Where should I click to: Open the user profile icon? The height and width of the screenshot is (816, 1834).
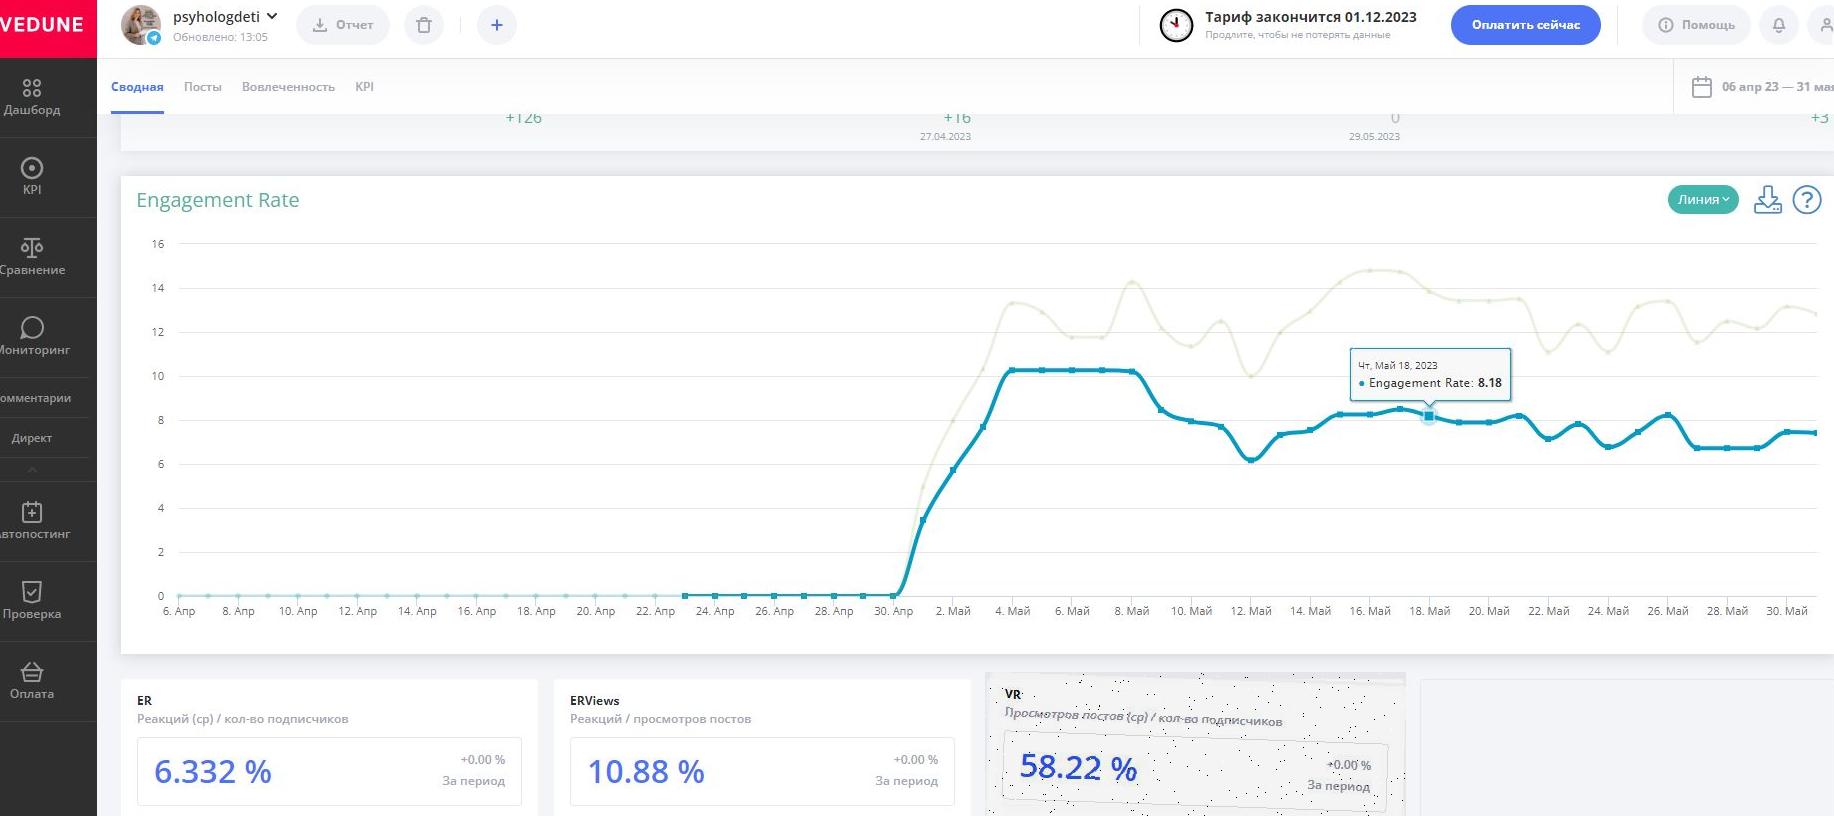point(1824,25)
